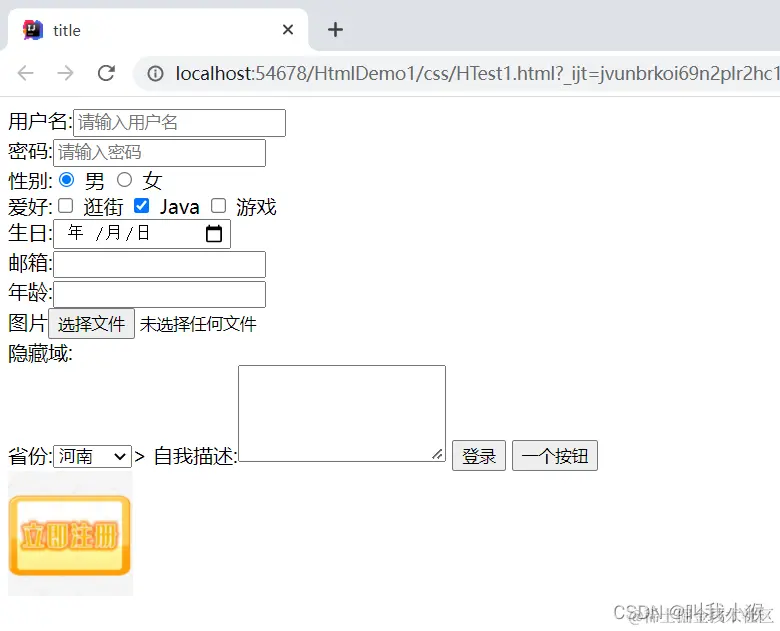Click the 密码 label text
The image size is (780, 631).
(30, 151)
